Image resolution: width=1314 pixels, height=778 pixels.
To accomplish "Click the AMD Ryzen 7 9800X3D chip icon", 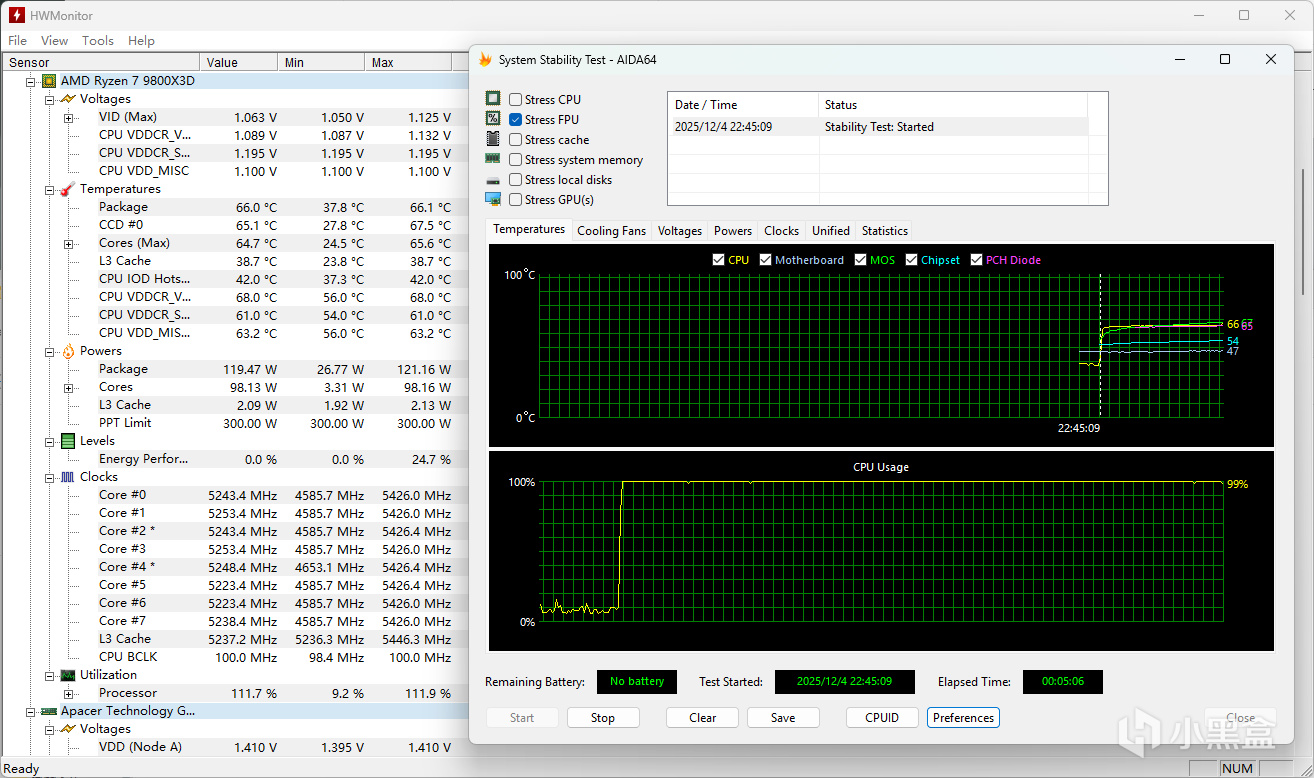I will pyautogui.click(x=49, y=81).
